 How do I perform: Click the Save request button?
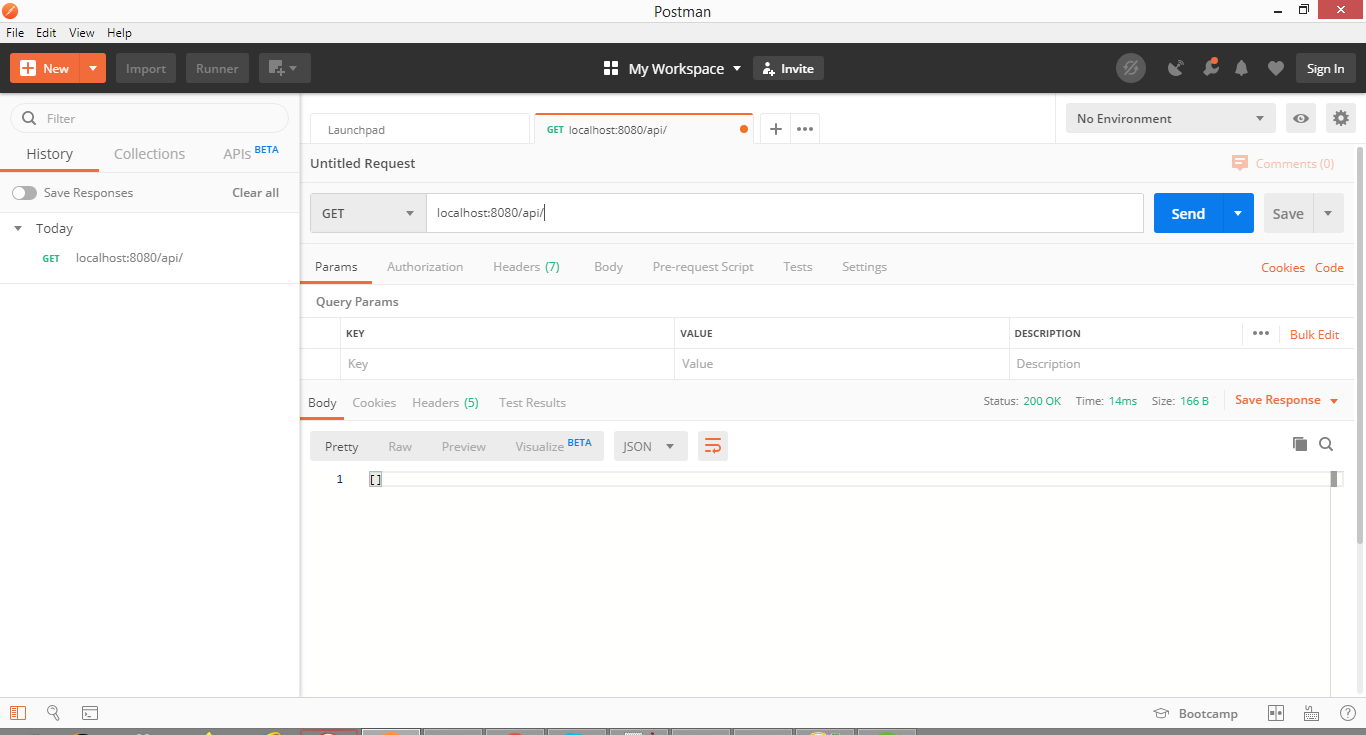coord(1288,213)
